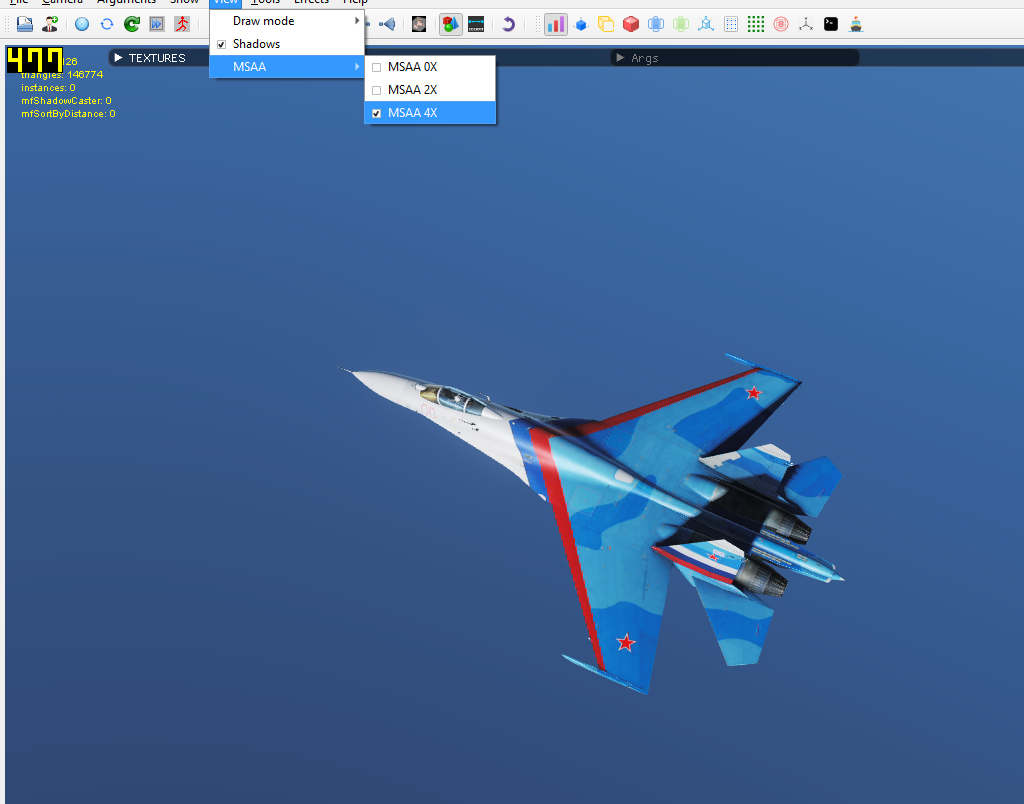Click the purple undo arrow icon

[x=508, y=25]
